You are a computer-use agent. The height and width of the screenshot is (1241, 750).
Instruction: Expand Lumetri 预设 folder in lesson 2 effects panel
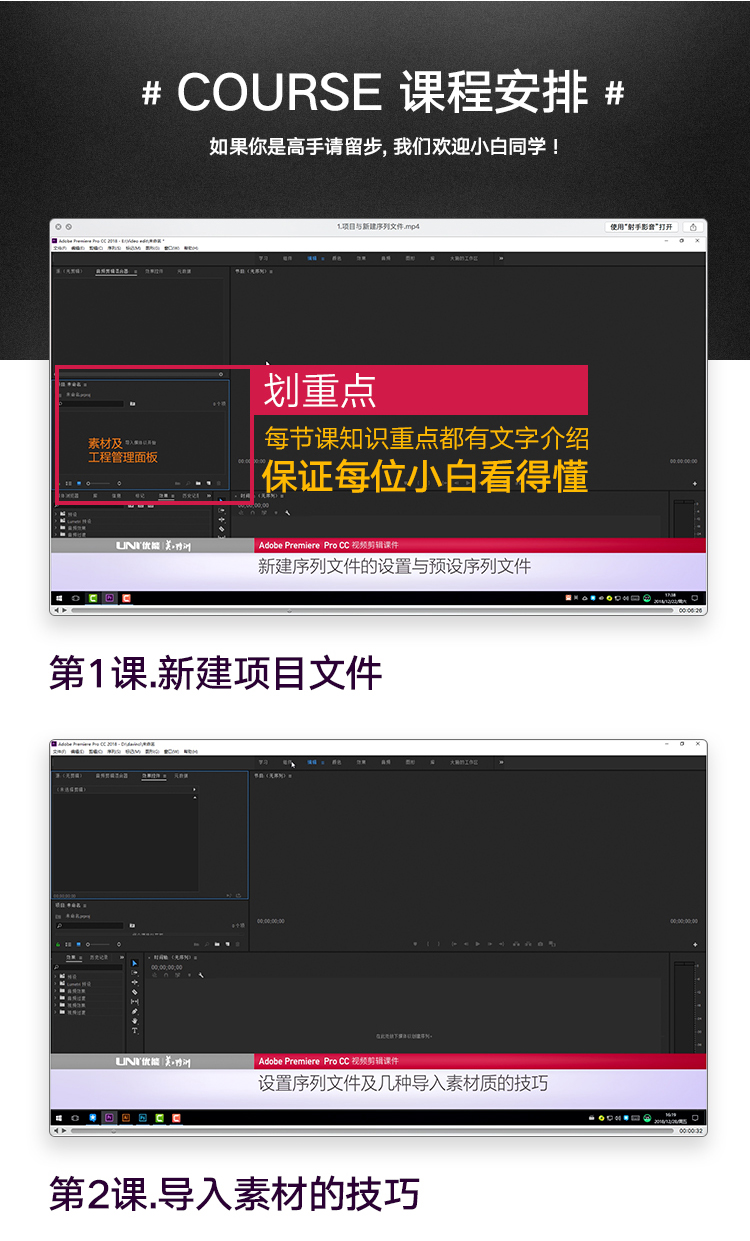tap(56, 984)
